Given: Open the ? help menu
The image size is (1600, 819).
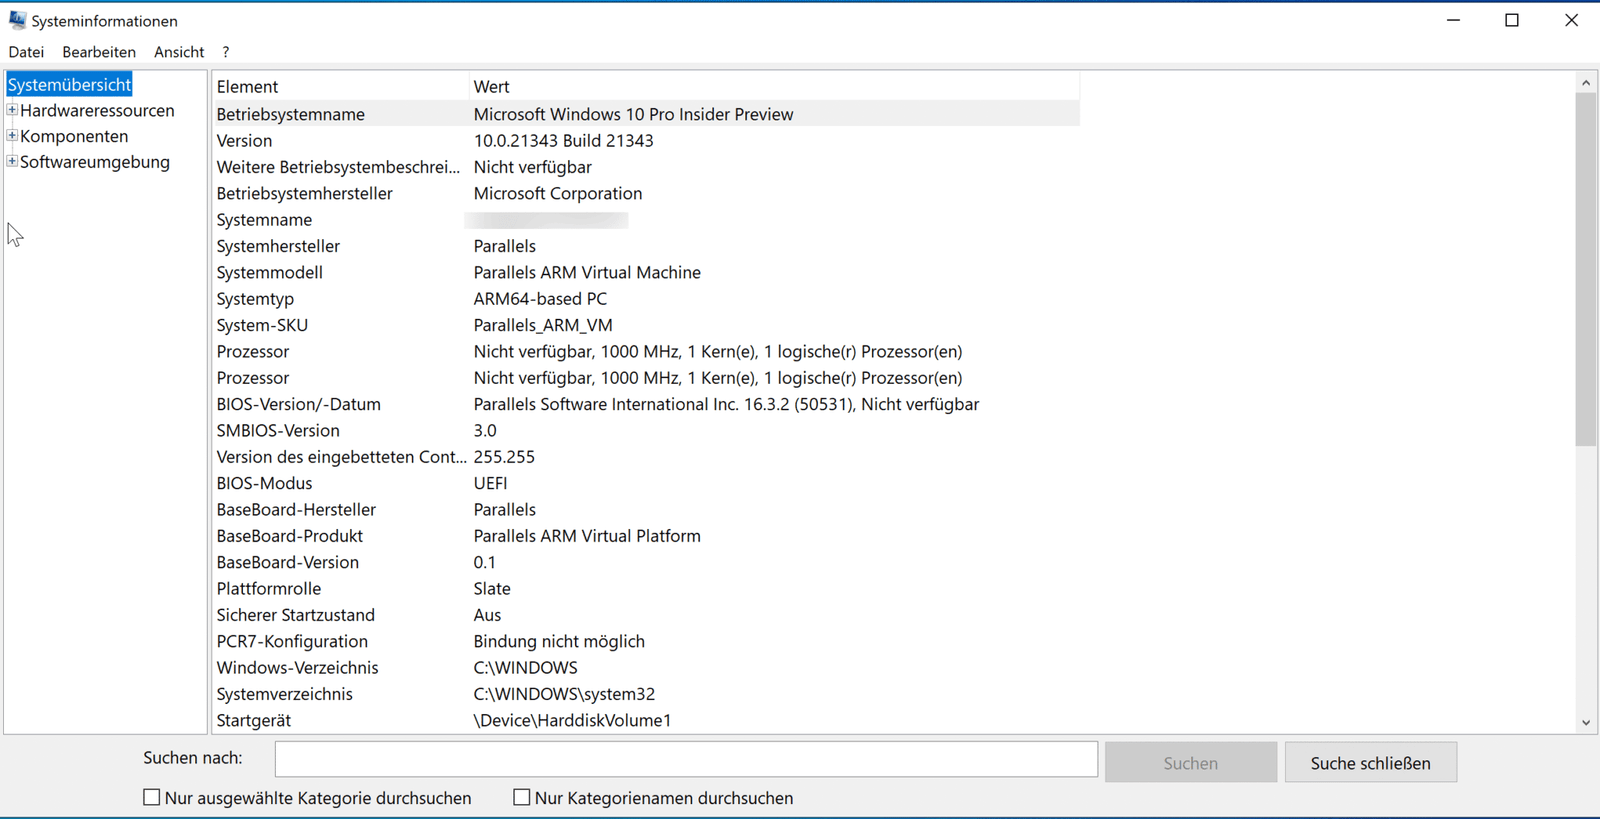Looking at the screenshot, I should click(226, 52).
